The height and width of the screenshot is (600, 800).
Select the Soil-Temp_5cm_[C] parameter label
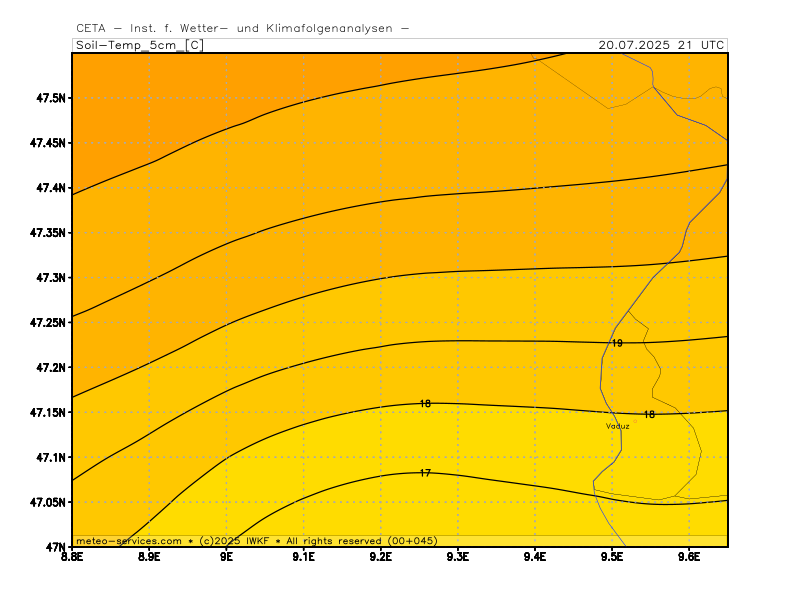(x=140, y=45)
